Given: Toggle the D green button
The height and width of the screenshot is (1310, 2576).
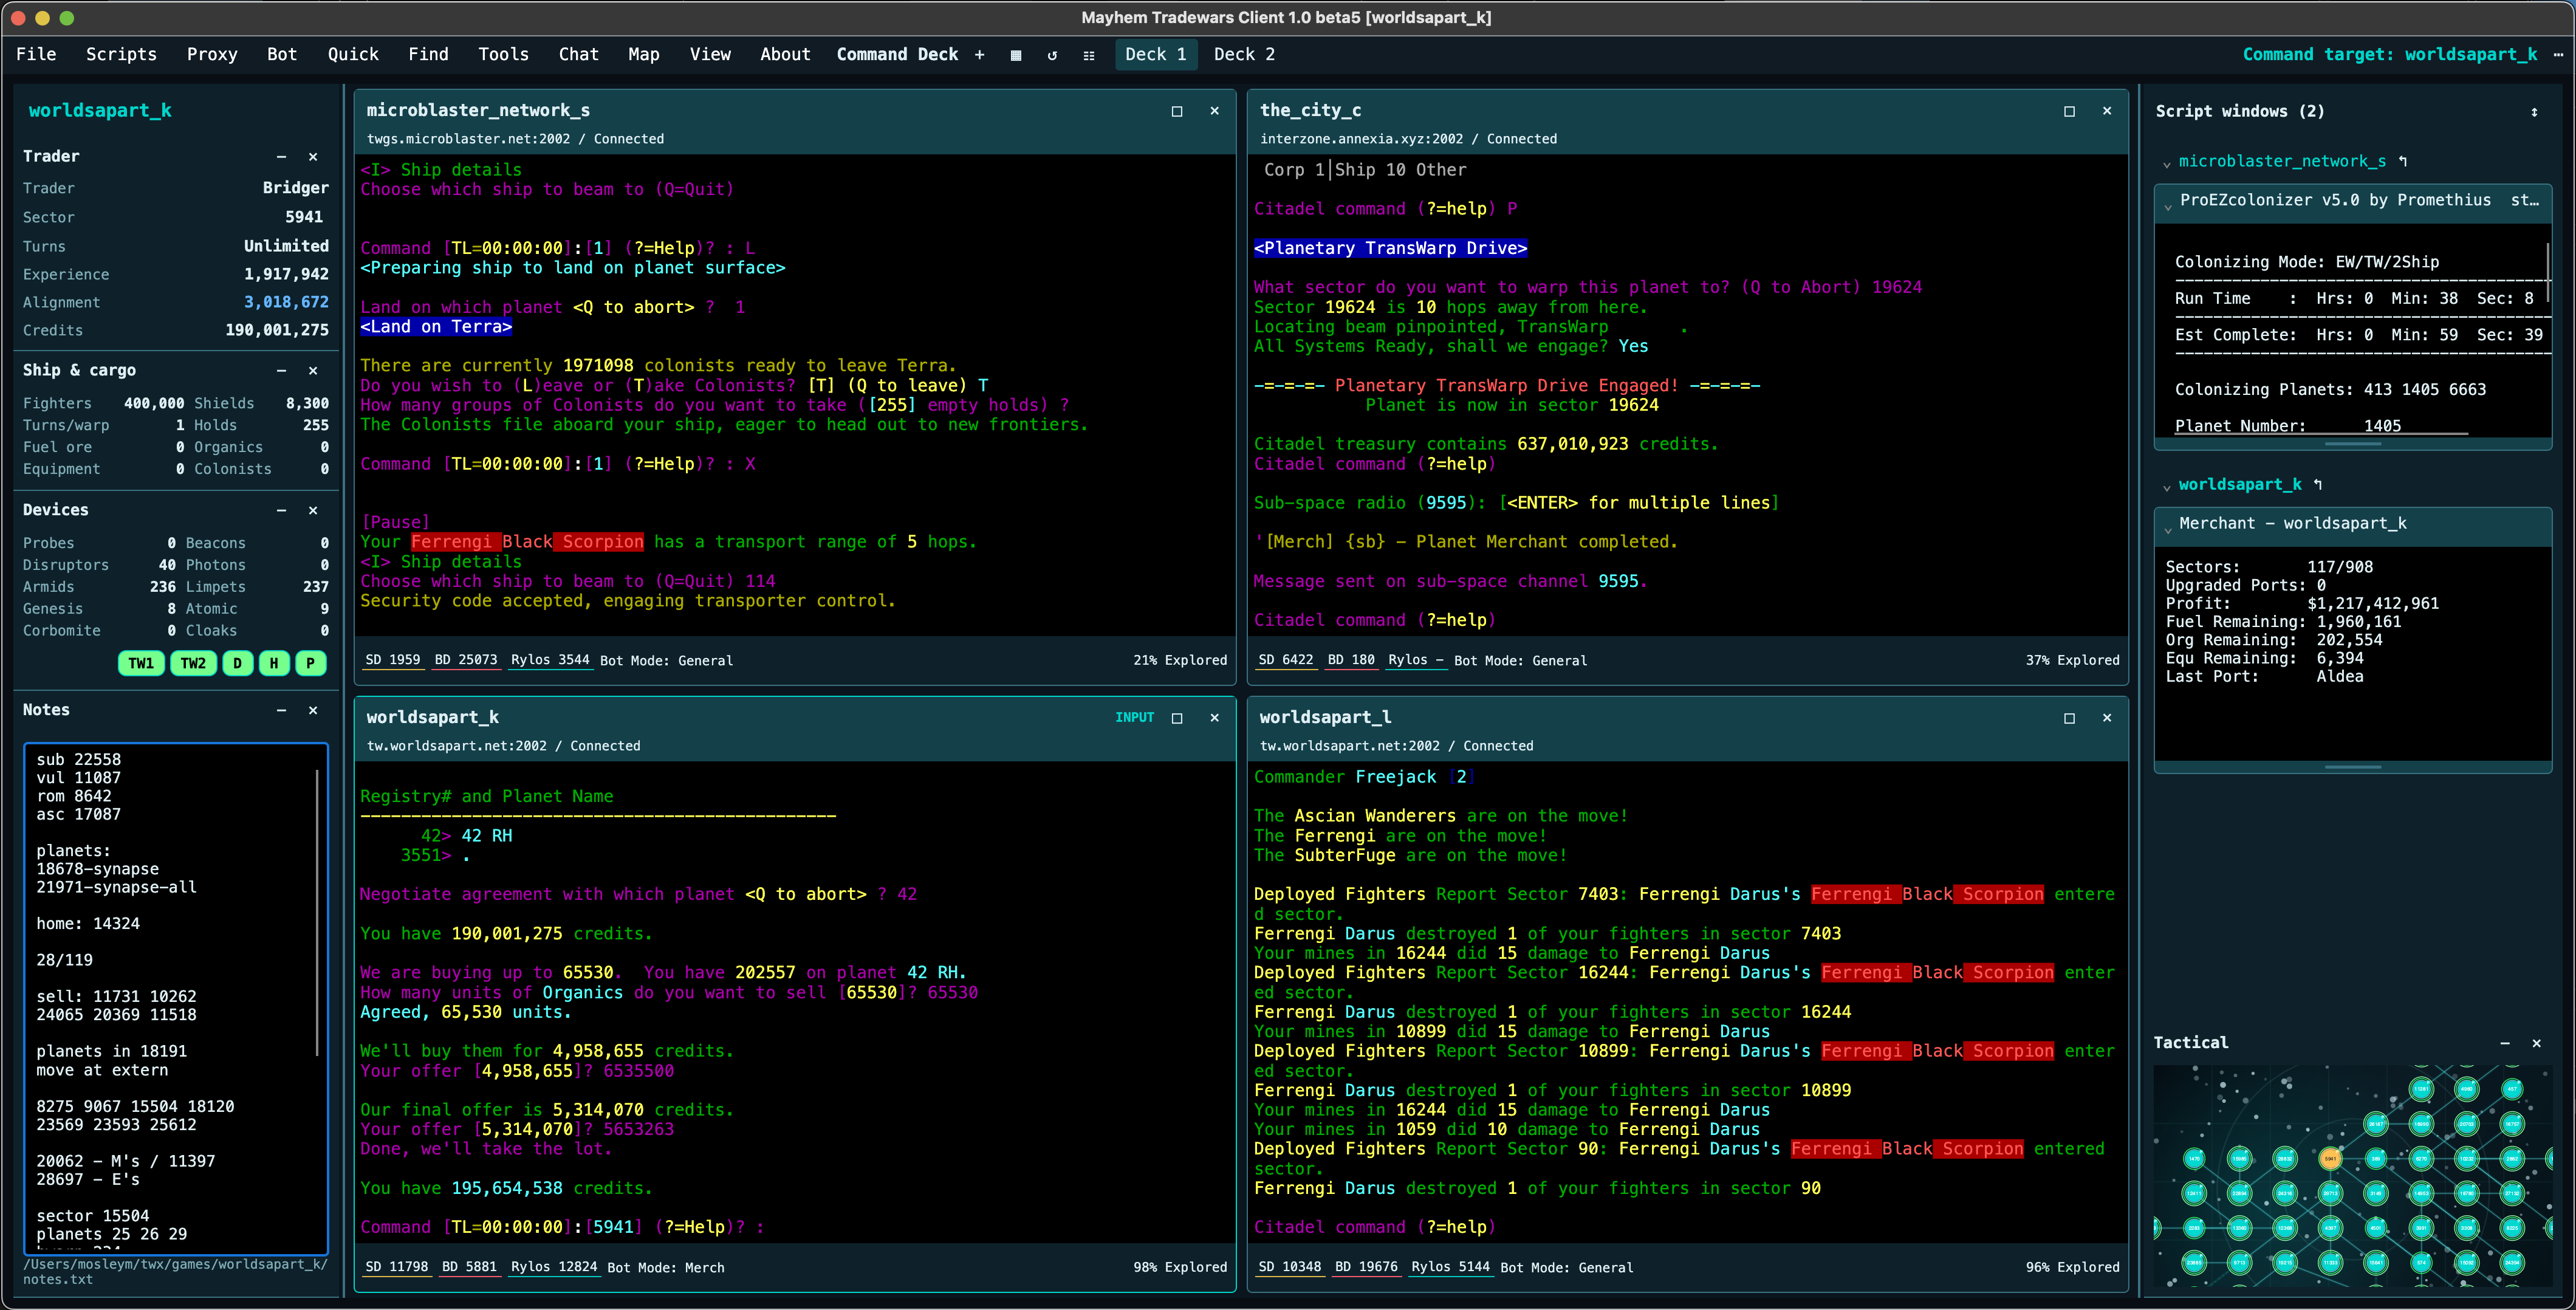Looking at the screenshot, I should 237,663.
